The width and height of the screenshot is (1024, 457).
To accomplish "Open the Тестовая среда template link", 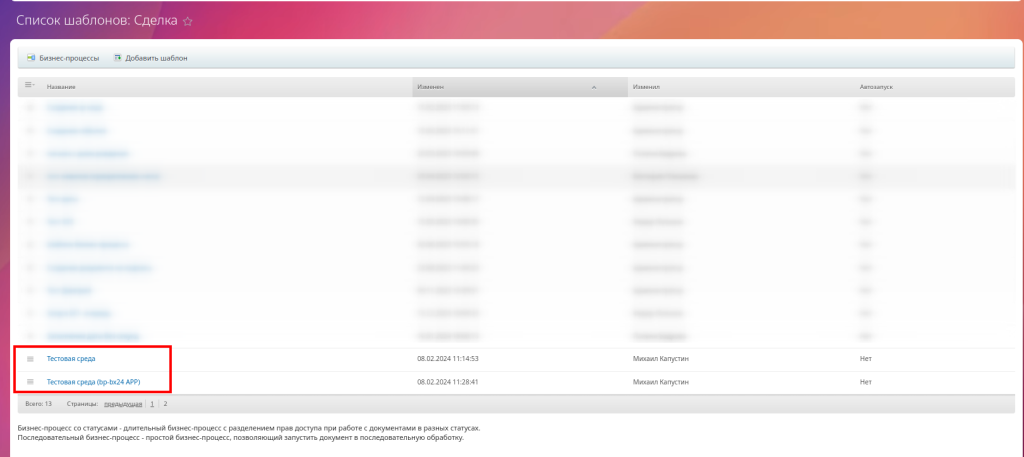I will pos(71,358).
